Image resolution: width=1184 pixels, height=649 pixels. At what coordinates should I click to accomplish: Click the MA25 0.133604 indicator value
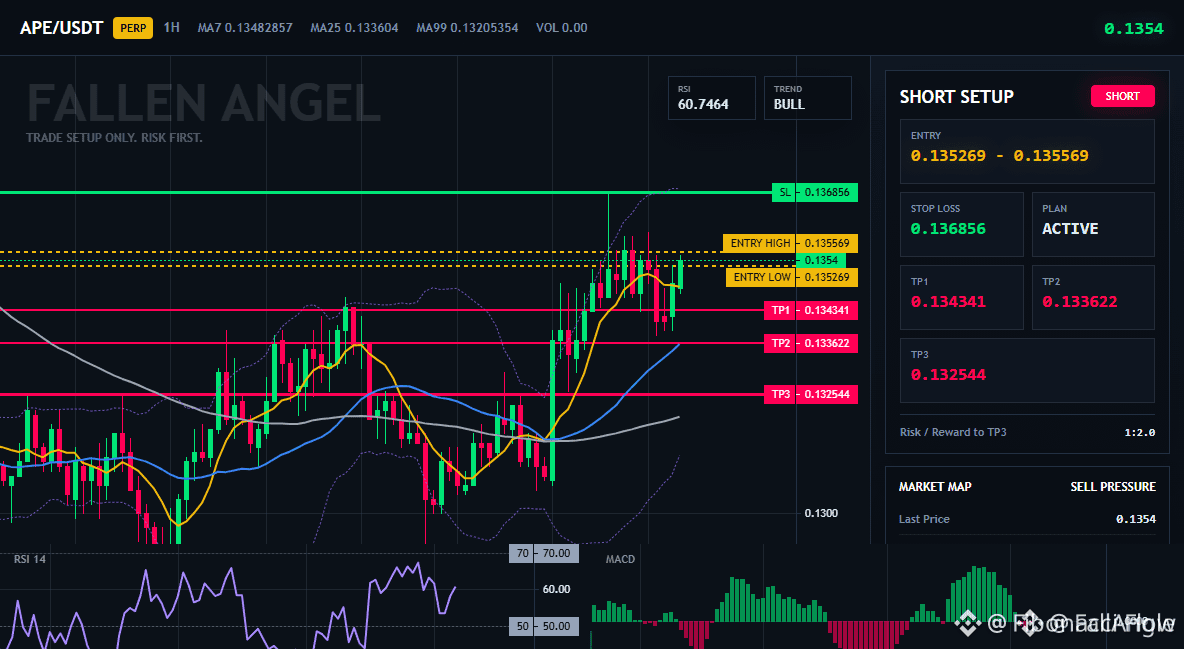pyautogui.click(x=354, y=28)
